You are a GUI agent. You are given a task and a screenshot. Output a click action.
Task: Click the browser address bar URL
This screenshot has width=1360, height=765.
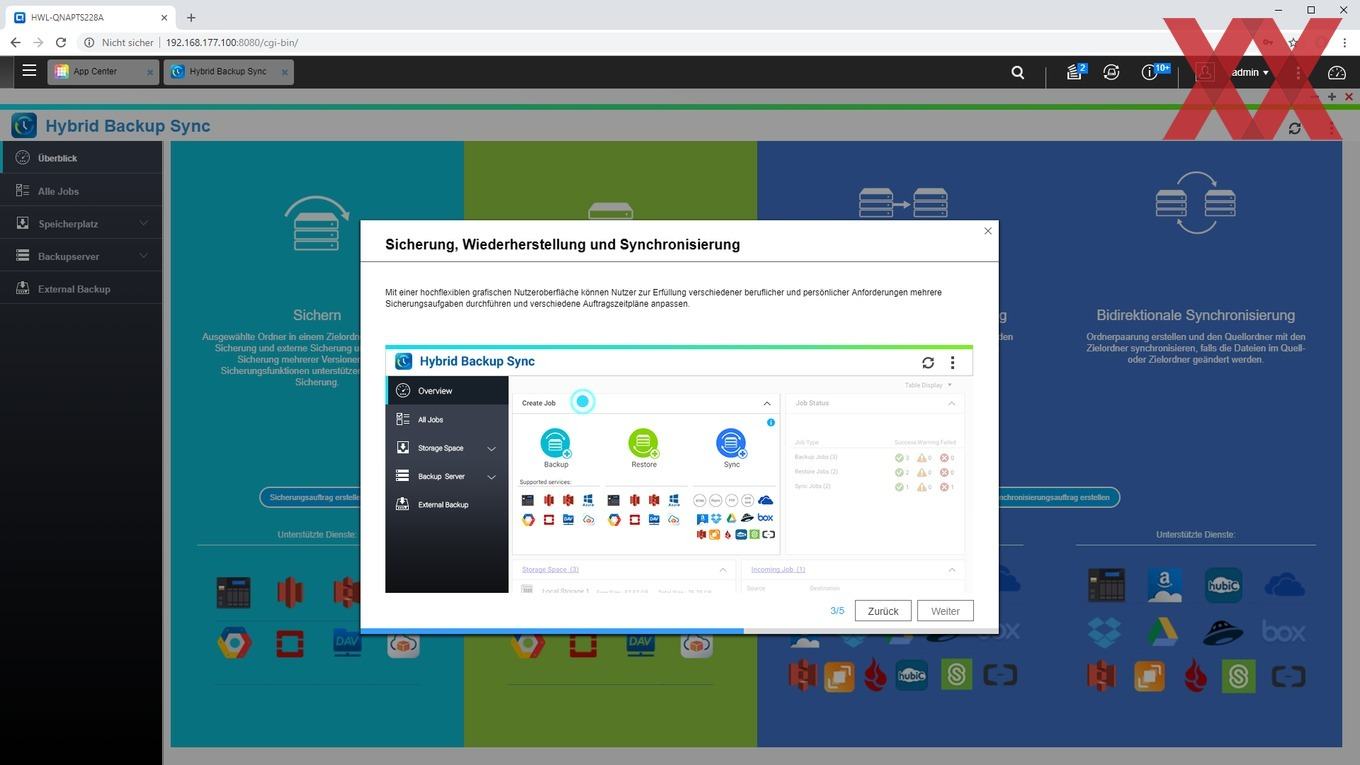click(x=232, y=43)
